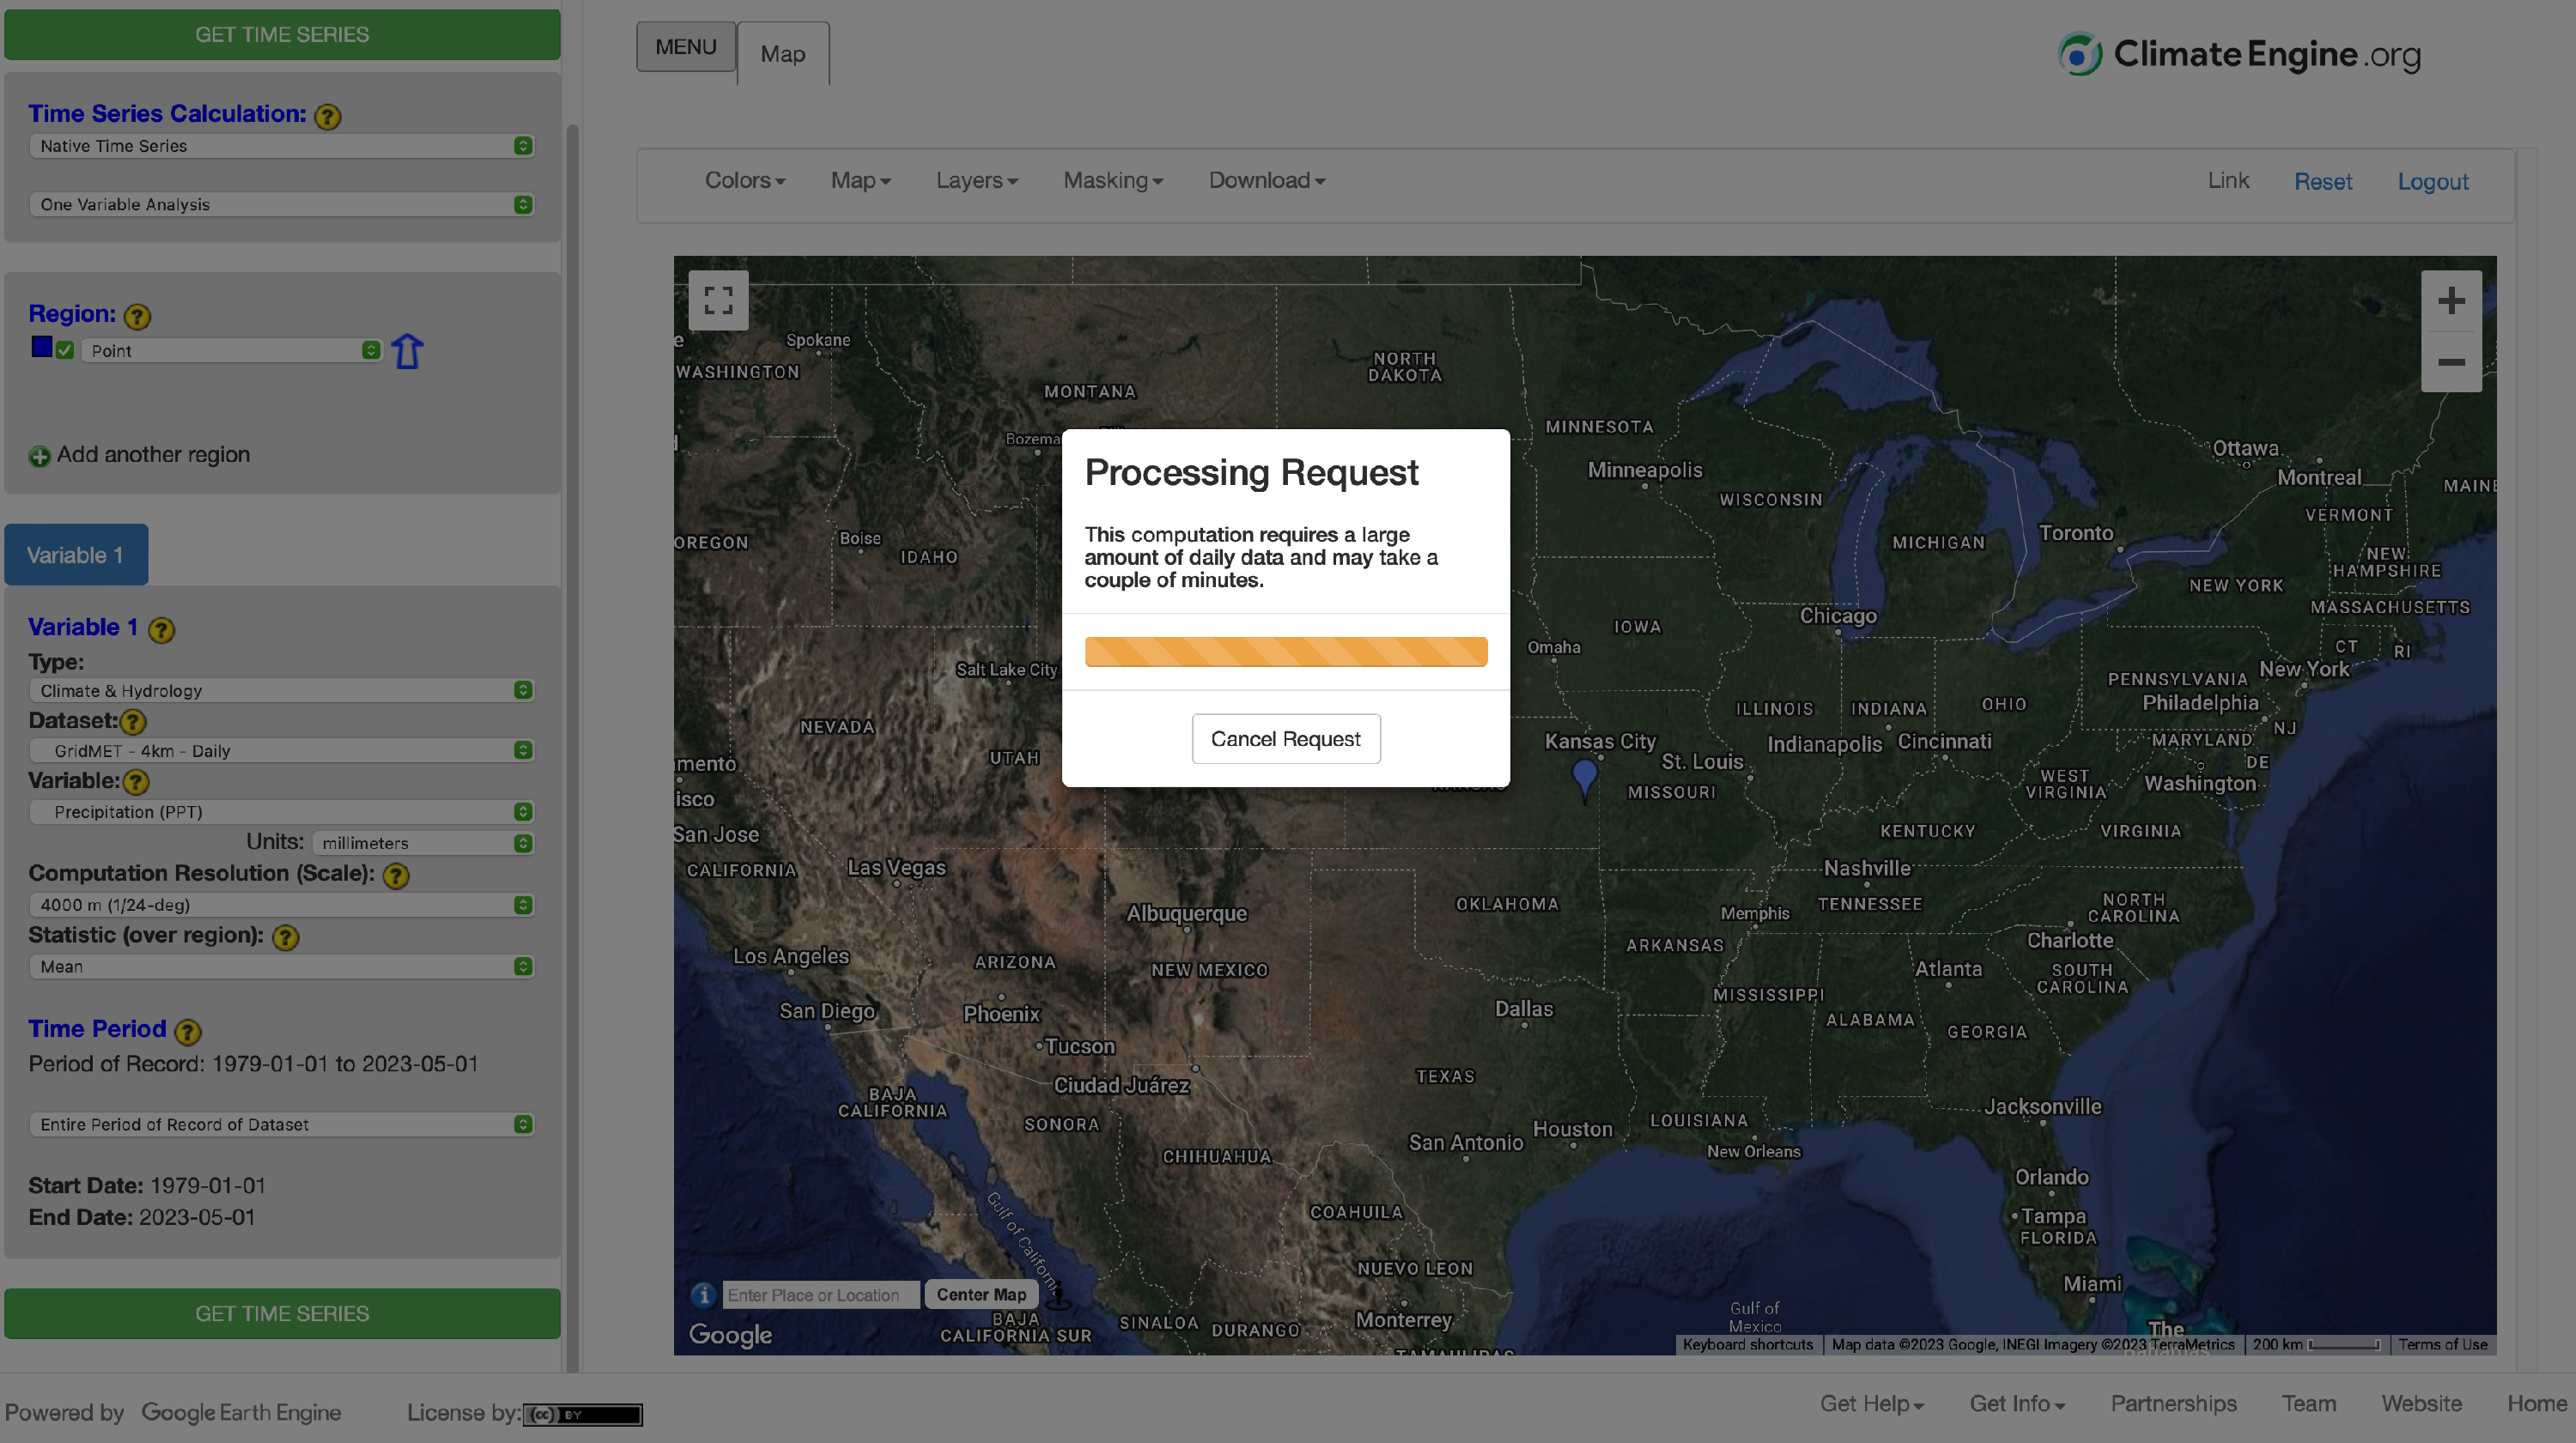Open the GridMET 4km Daily dataset dropdown
2576x1443 pixels.
(x=282, y=750)
